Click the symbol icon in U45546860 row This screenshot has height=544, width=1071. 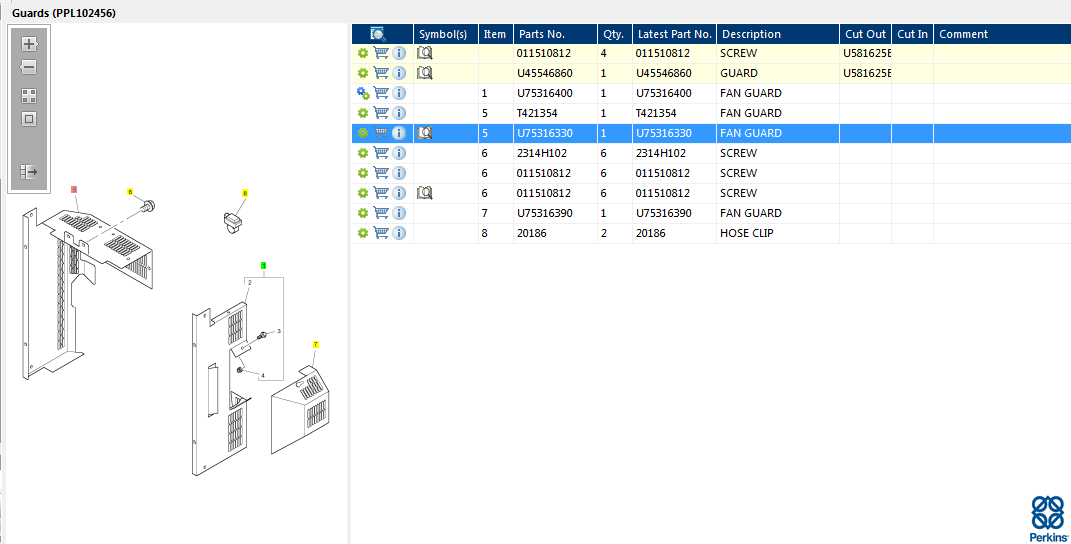click(x=425, y=73)
